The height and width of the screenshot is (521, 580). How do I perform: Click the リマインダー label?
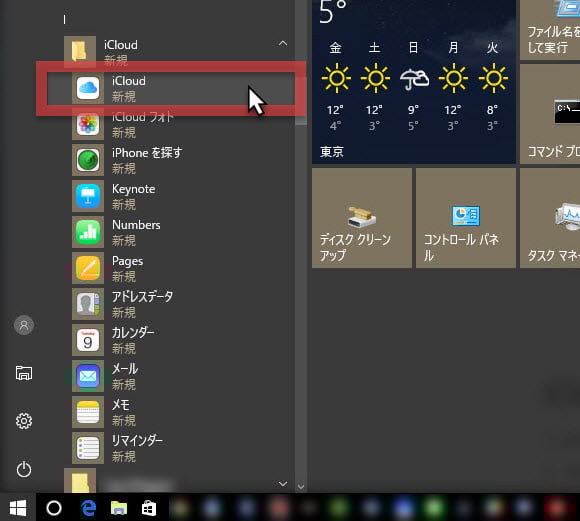(x=137, y=440)
